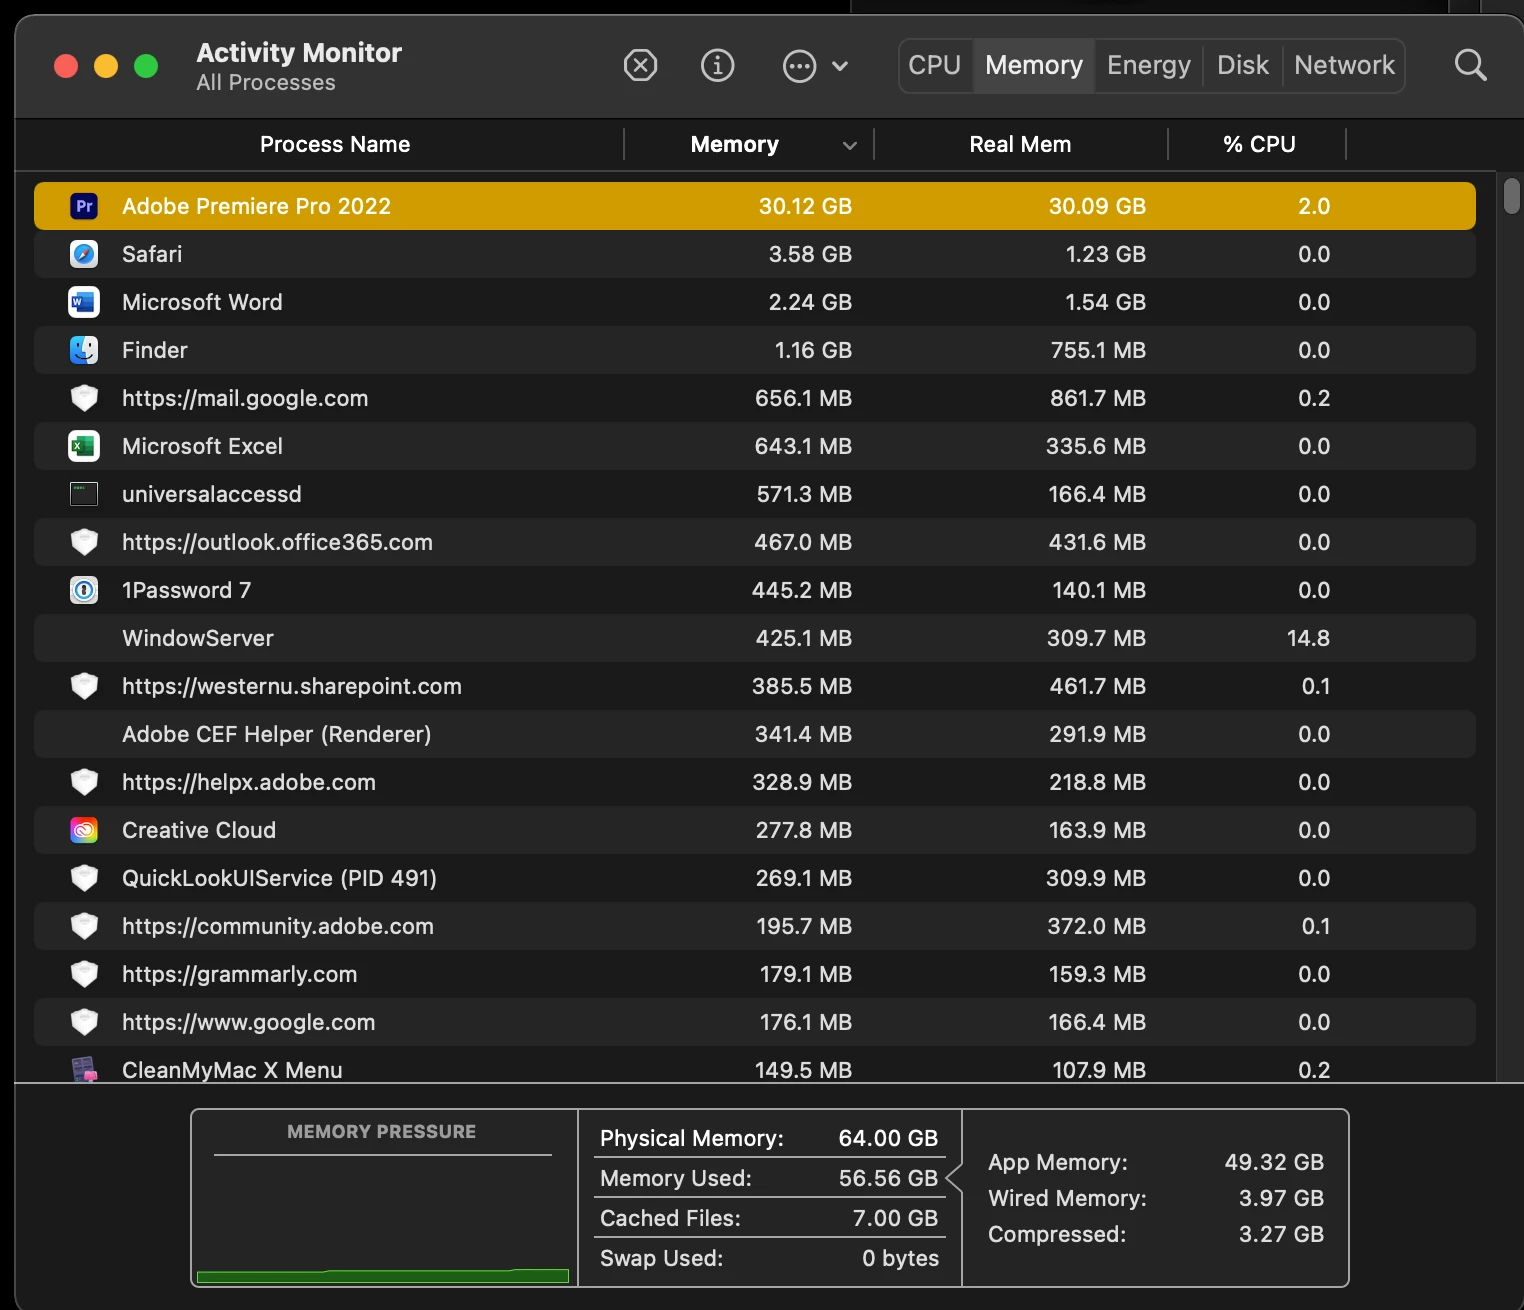The width and height of the screenshot is (1524, 1310).
Task: Click shield icon for QuickLookUIService
Action: (85, 878)
